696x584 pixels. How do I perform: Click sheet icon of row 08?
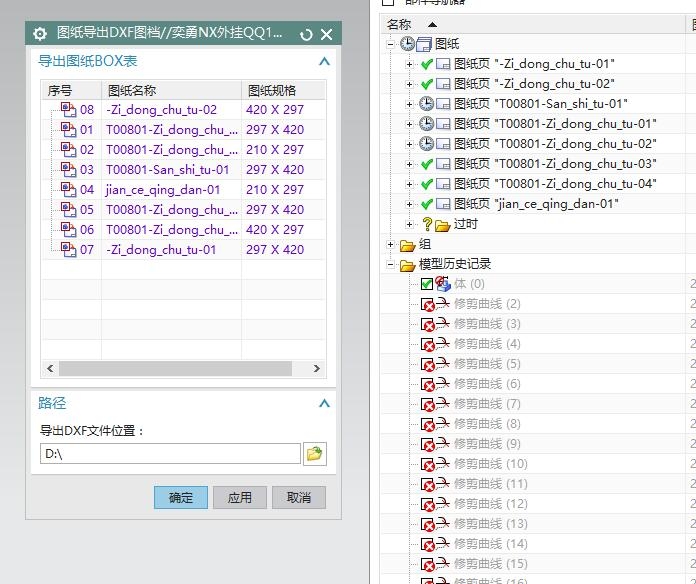(x=68, y=110)
